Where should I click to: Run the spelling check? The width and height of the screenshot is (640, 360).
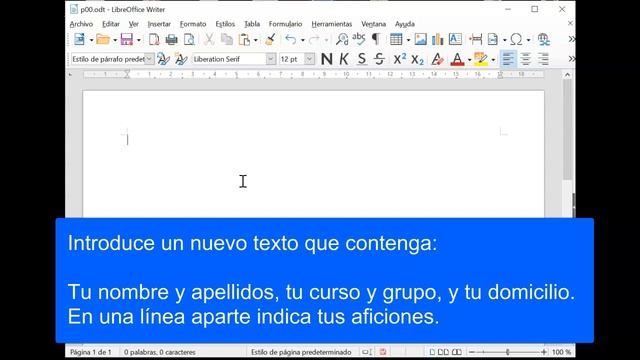(359, 40)
